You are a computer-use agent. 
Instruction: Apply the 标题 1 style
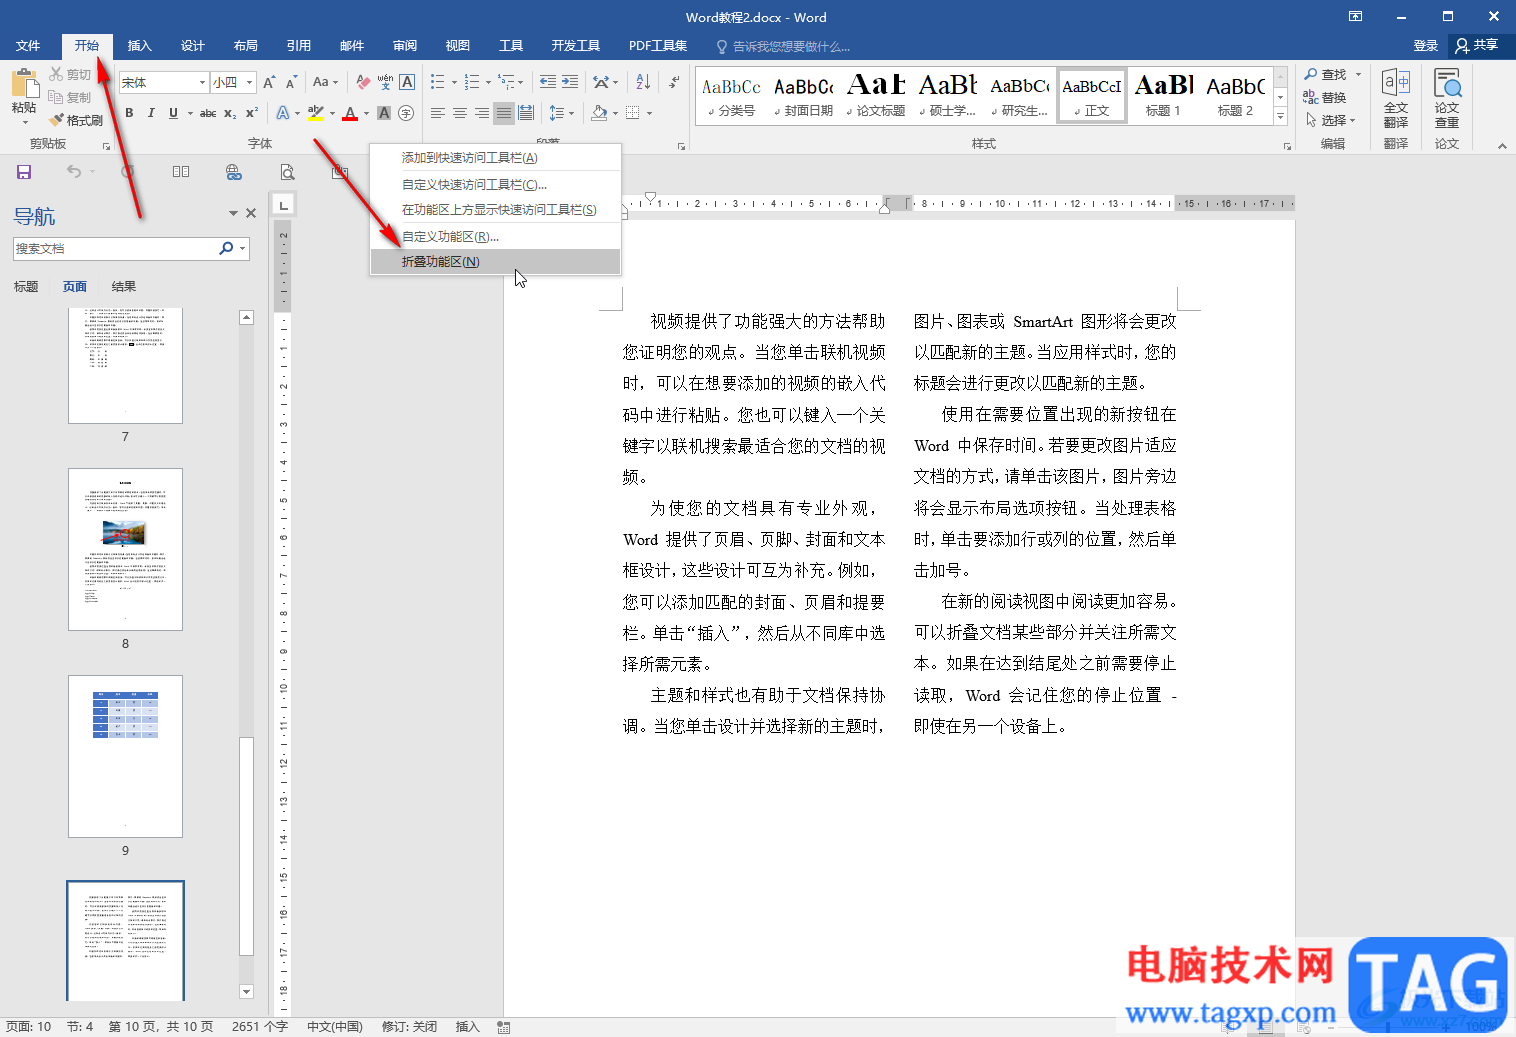1163,97
